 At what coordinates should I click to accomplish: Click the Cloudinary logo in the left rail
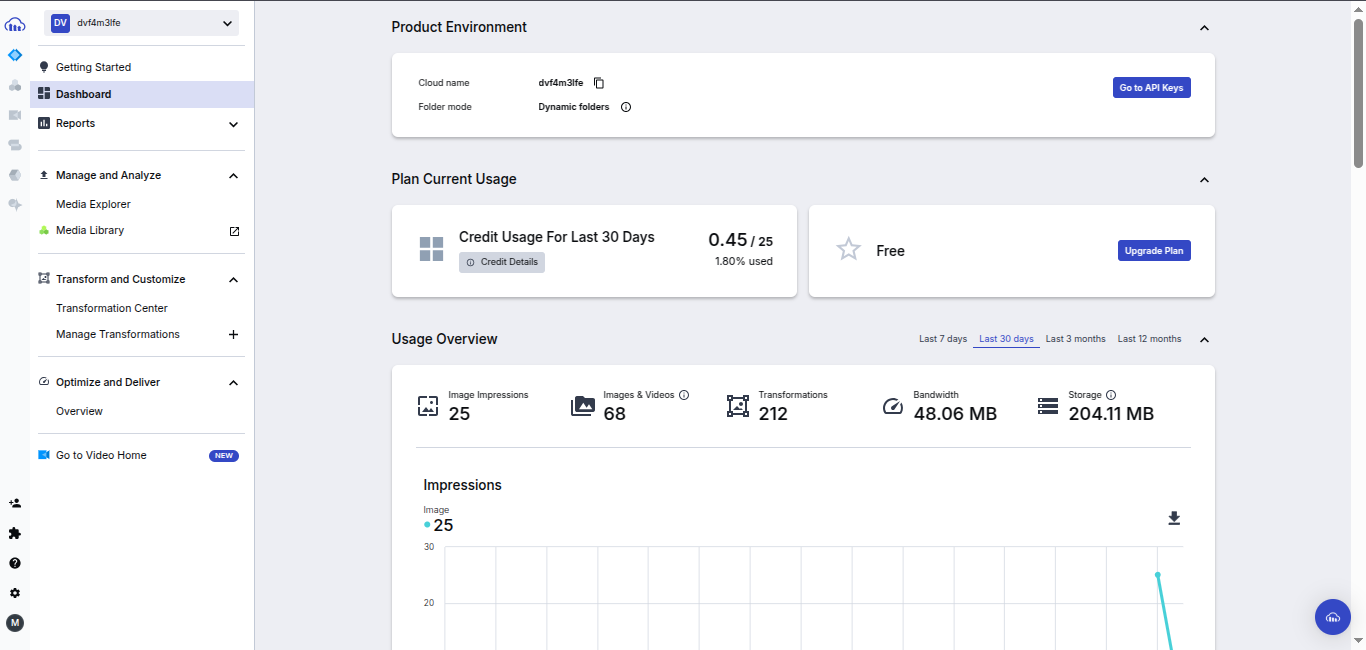point(15,23)
